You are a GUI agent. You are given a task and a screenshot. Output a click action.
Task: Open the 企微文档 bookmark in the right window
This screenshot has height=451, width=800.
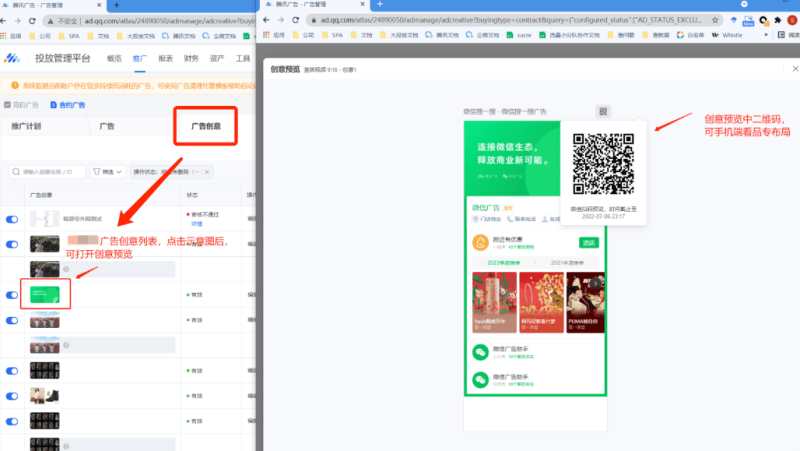click(x=482, y=35)
